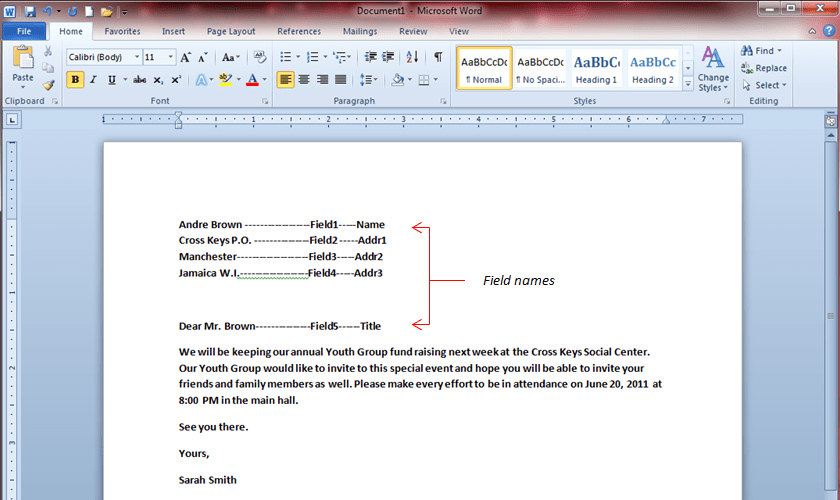
Task: Click the Find button
Action: (761, 51)
